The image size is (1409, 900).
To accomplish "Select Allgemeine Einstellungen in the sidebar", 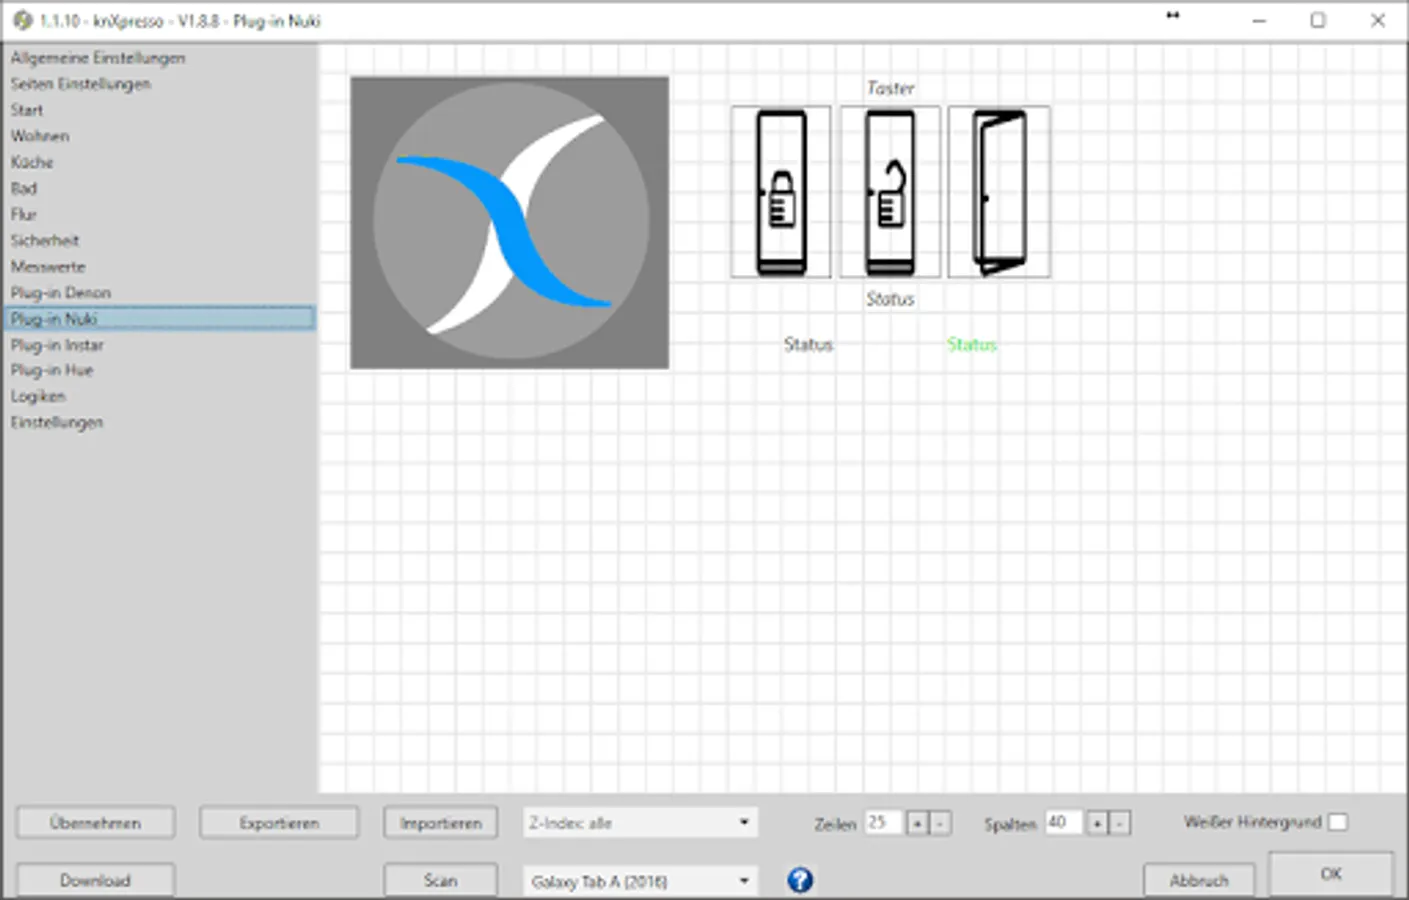I will point(98,58).
